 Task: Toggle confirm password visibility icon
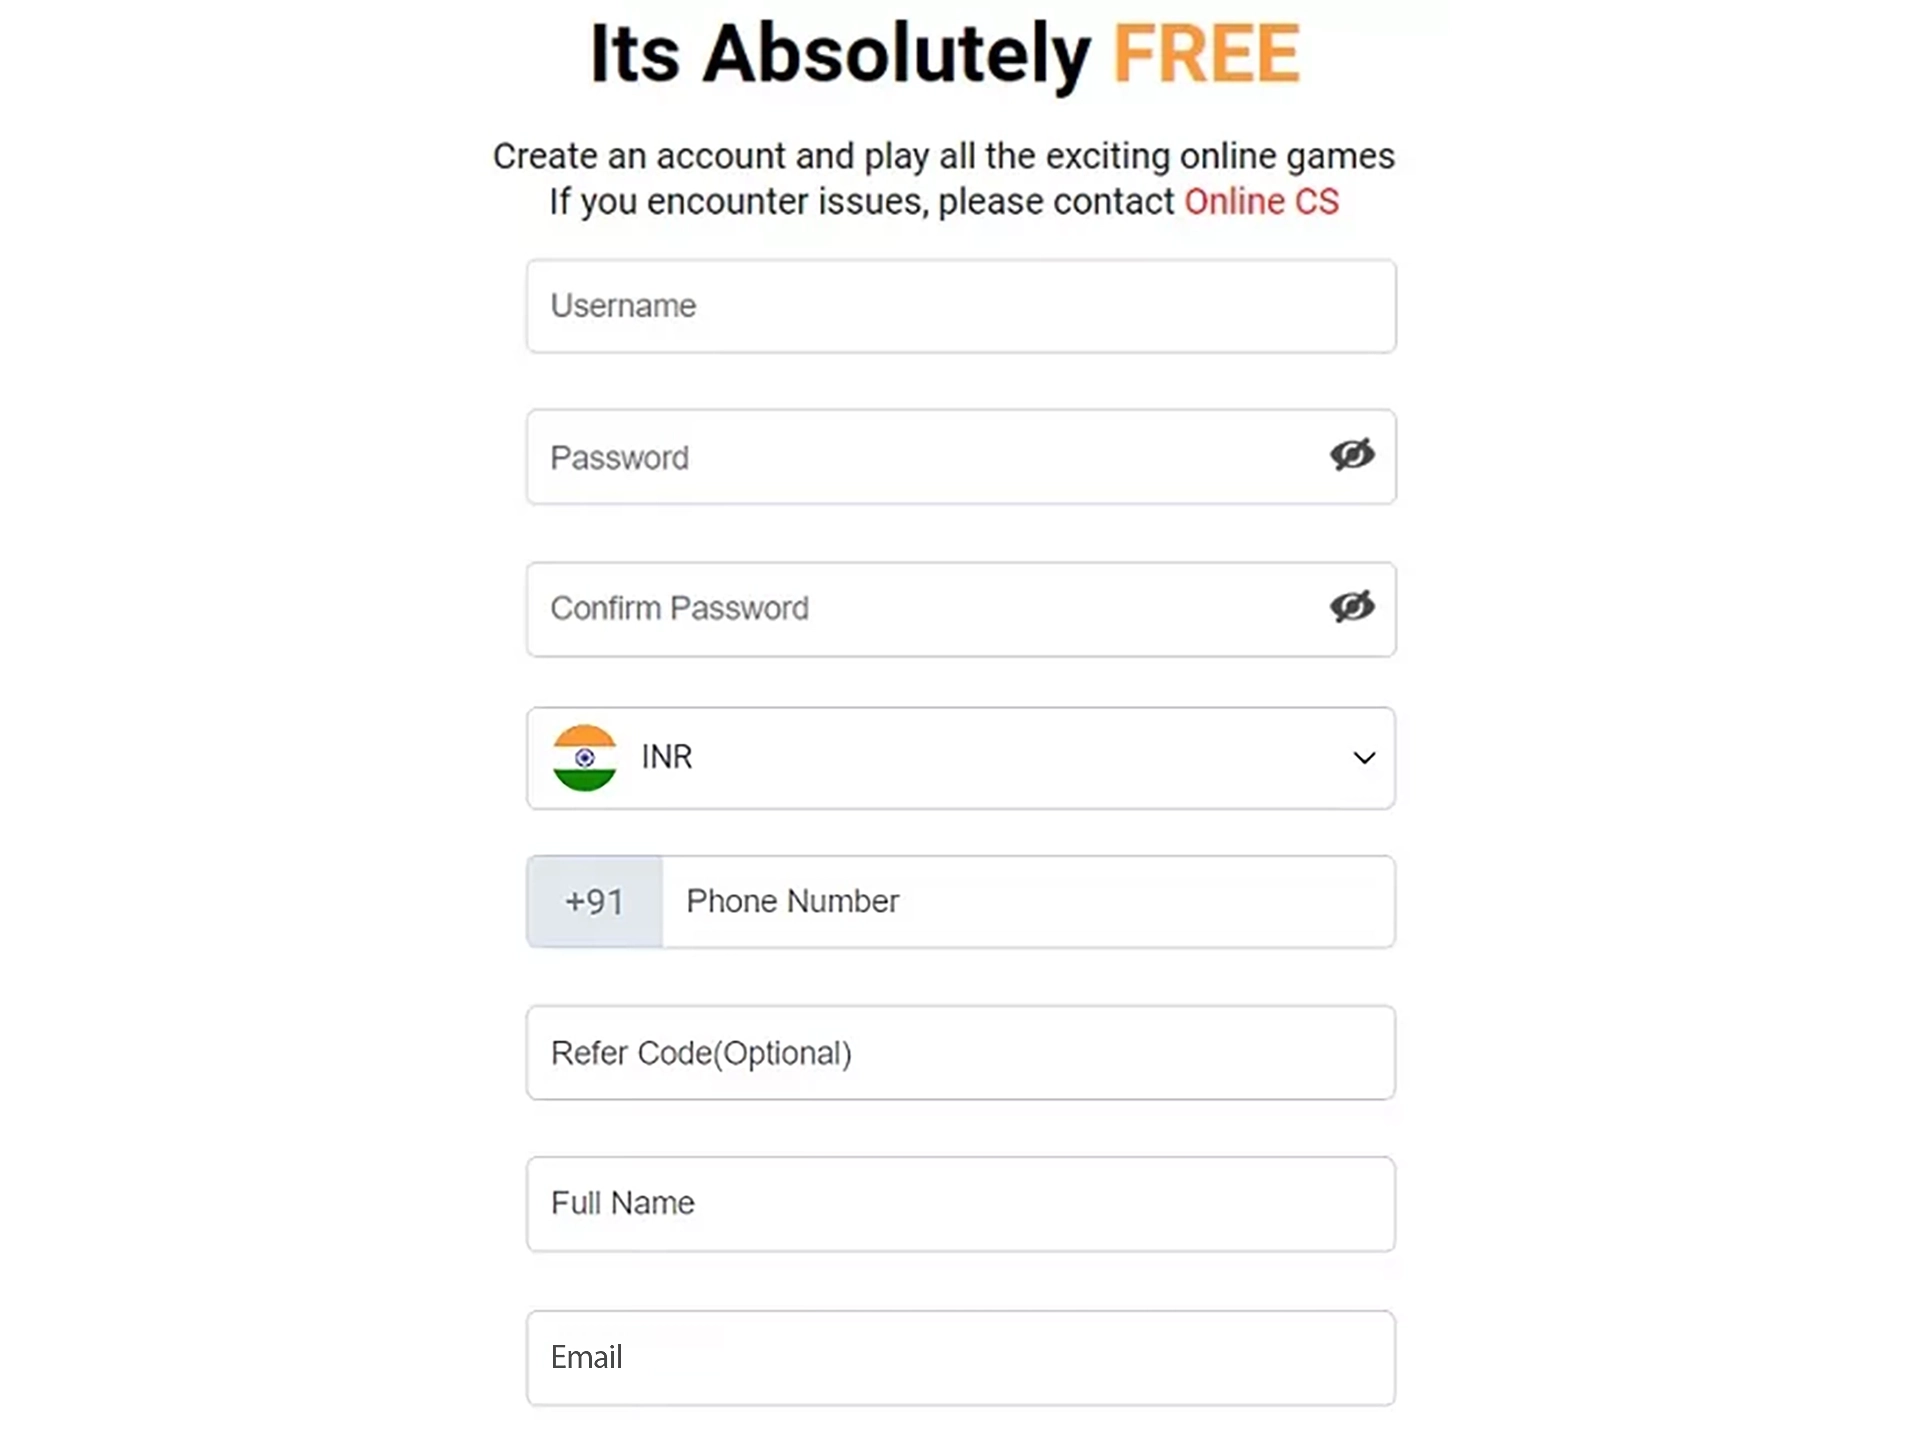(x=1350, y=607)
